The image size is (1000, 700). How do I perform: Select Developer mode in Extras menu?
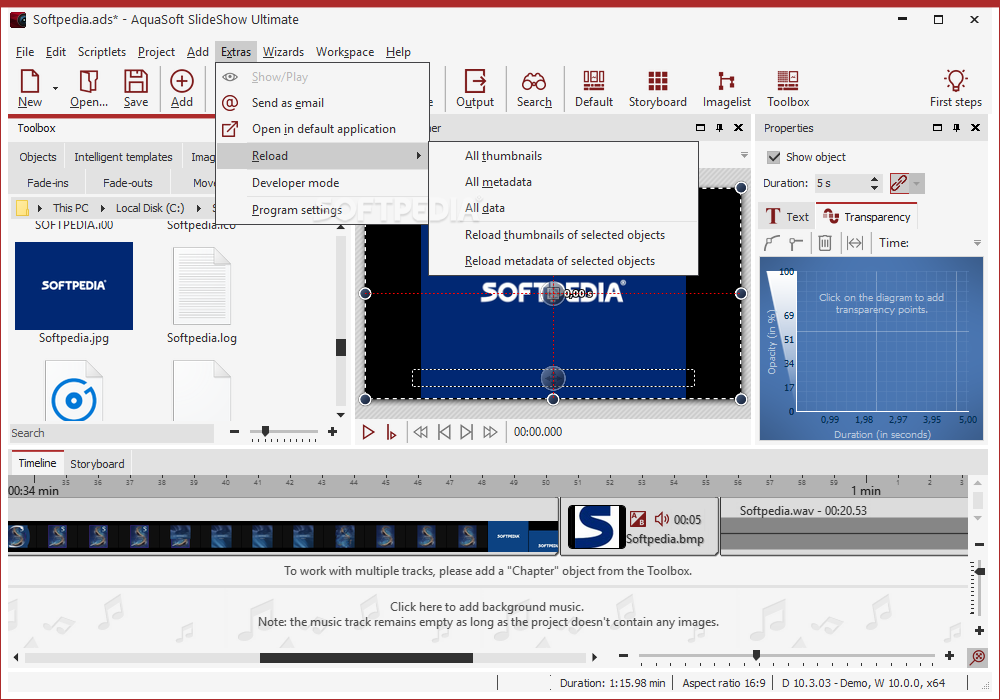tap(323, 183)
